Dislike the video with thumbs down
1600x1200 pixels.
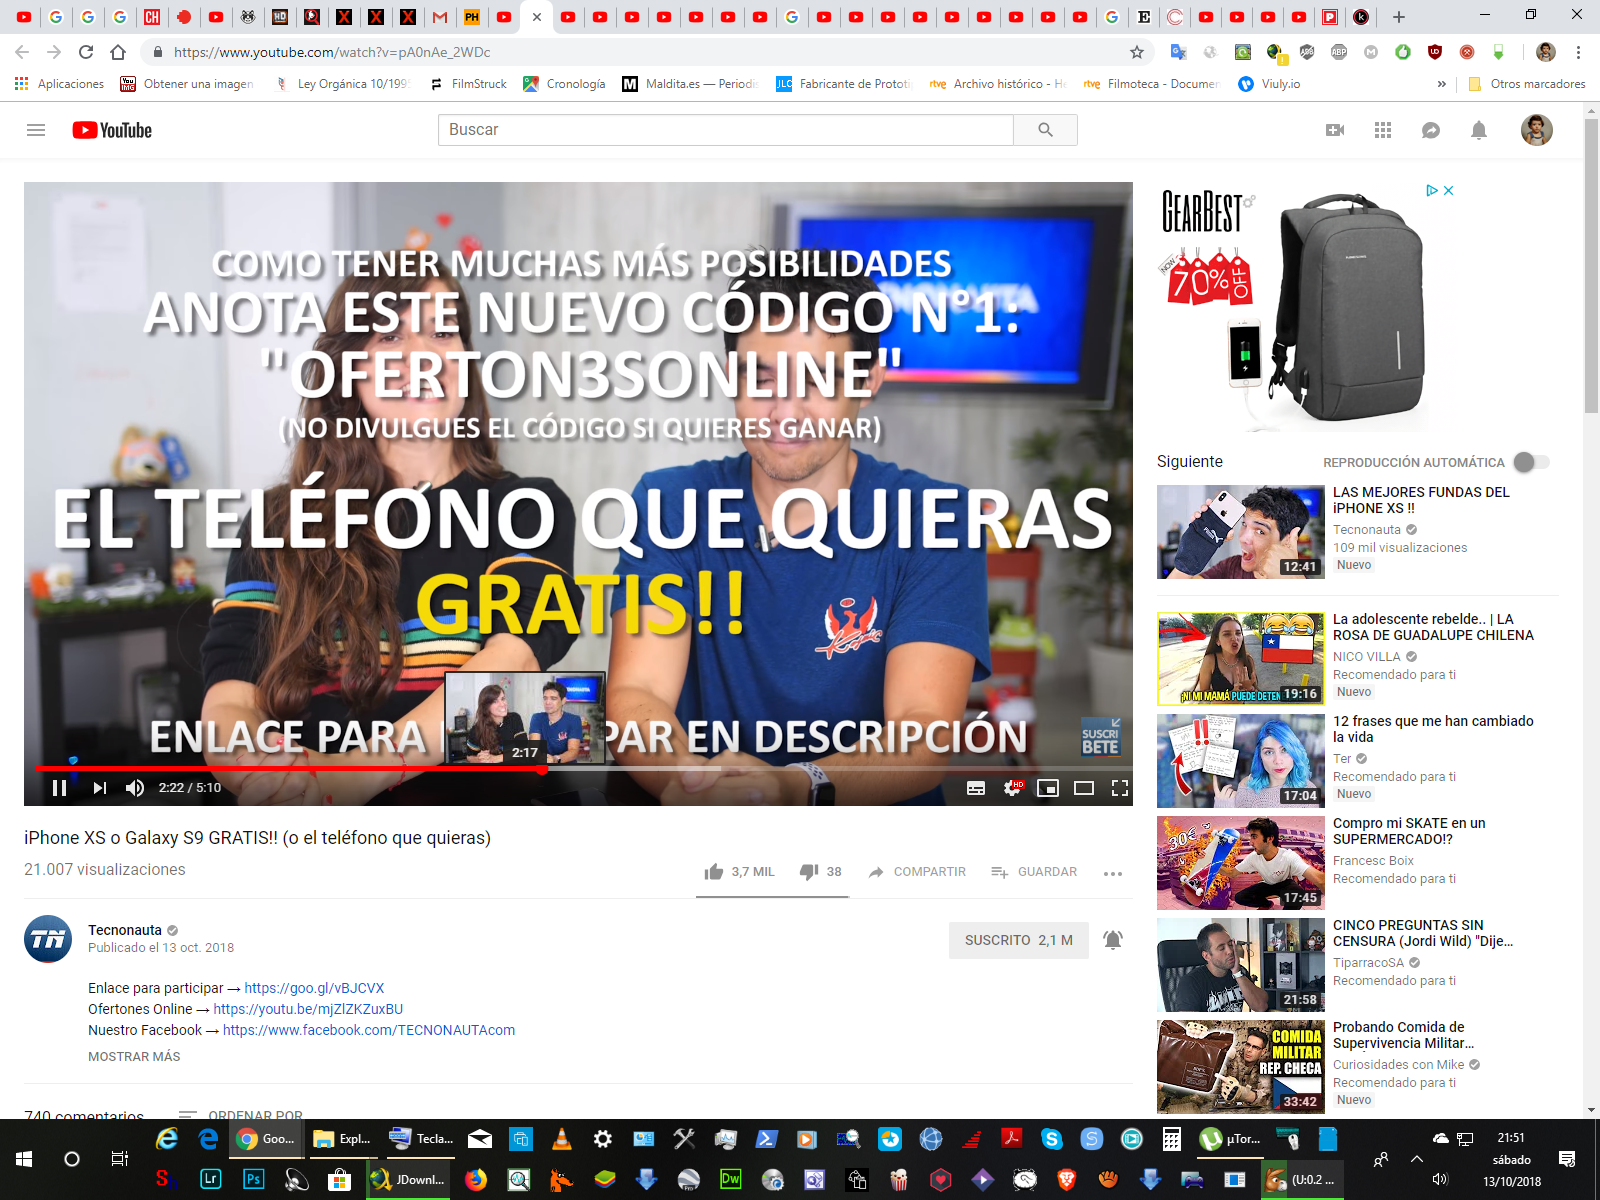click(809, 872)
